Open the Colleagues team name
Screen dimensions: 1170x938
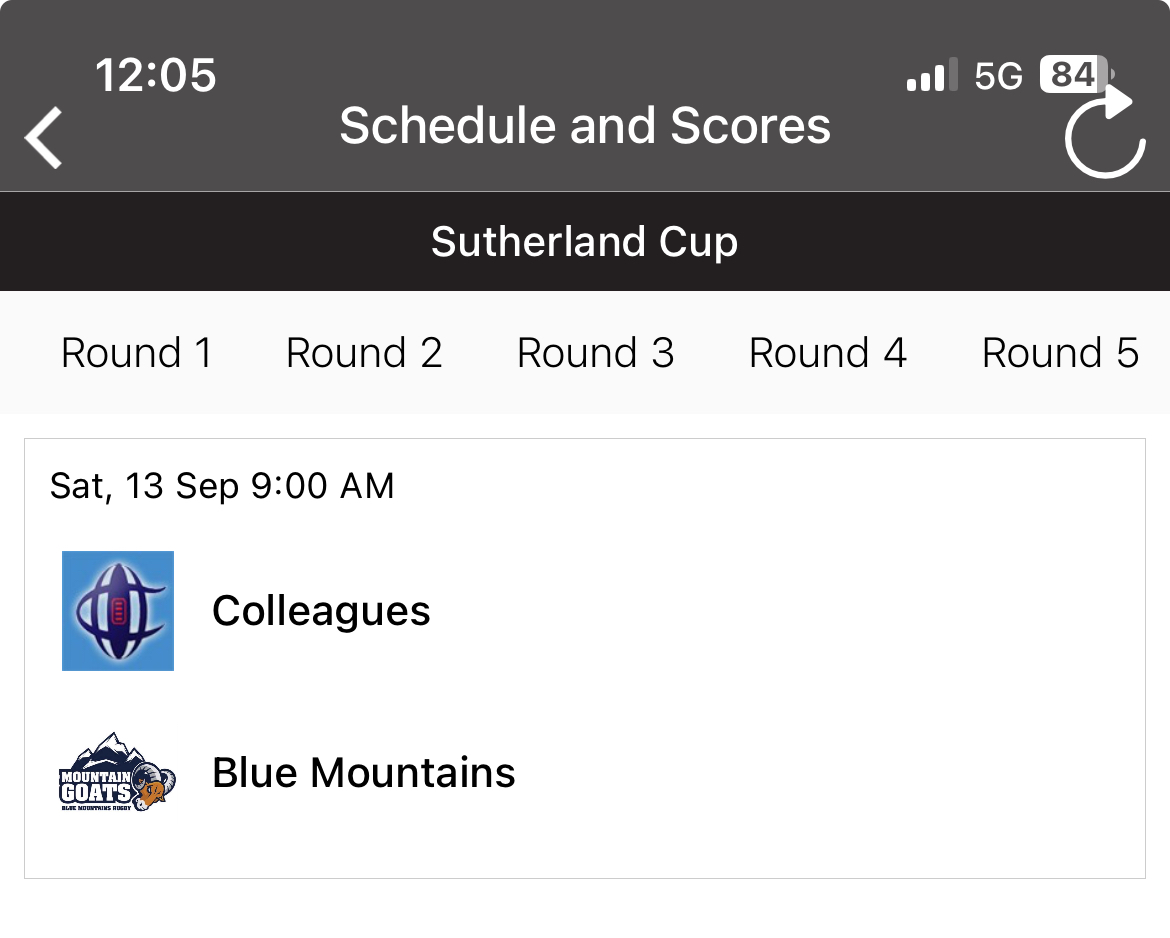pos(321,611)
